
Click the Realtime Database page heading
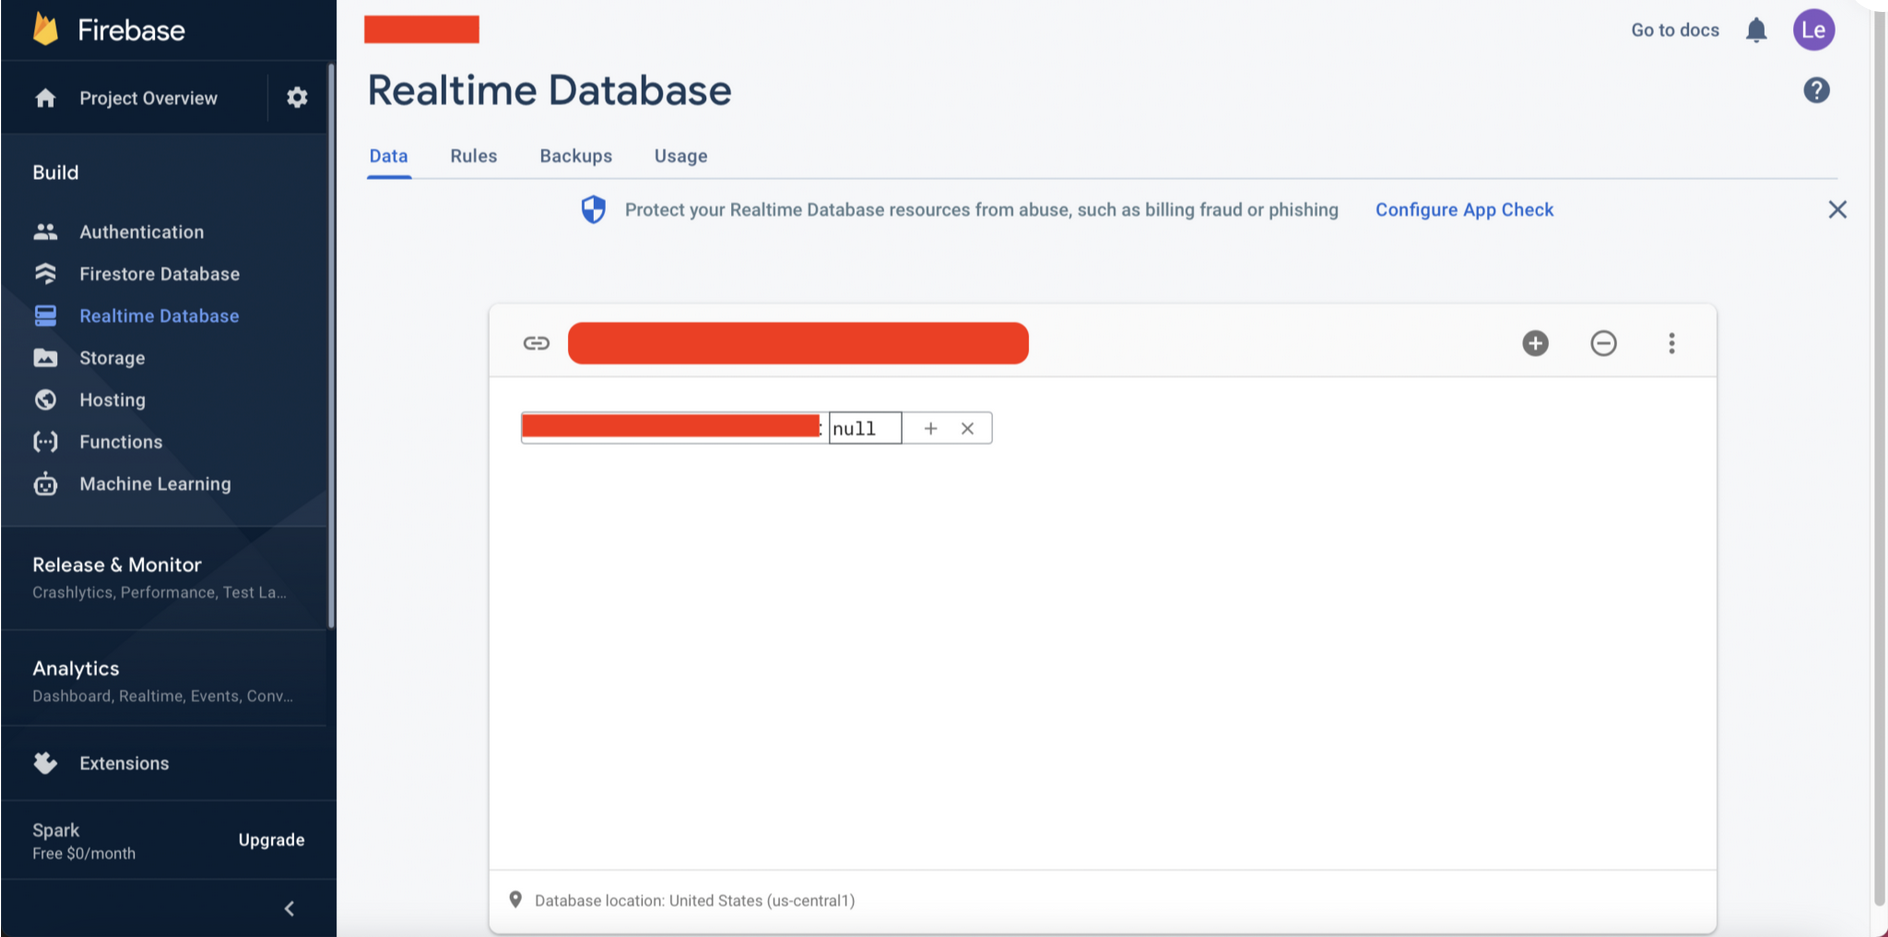coord(549,90)
